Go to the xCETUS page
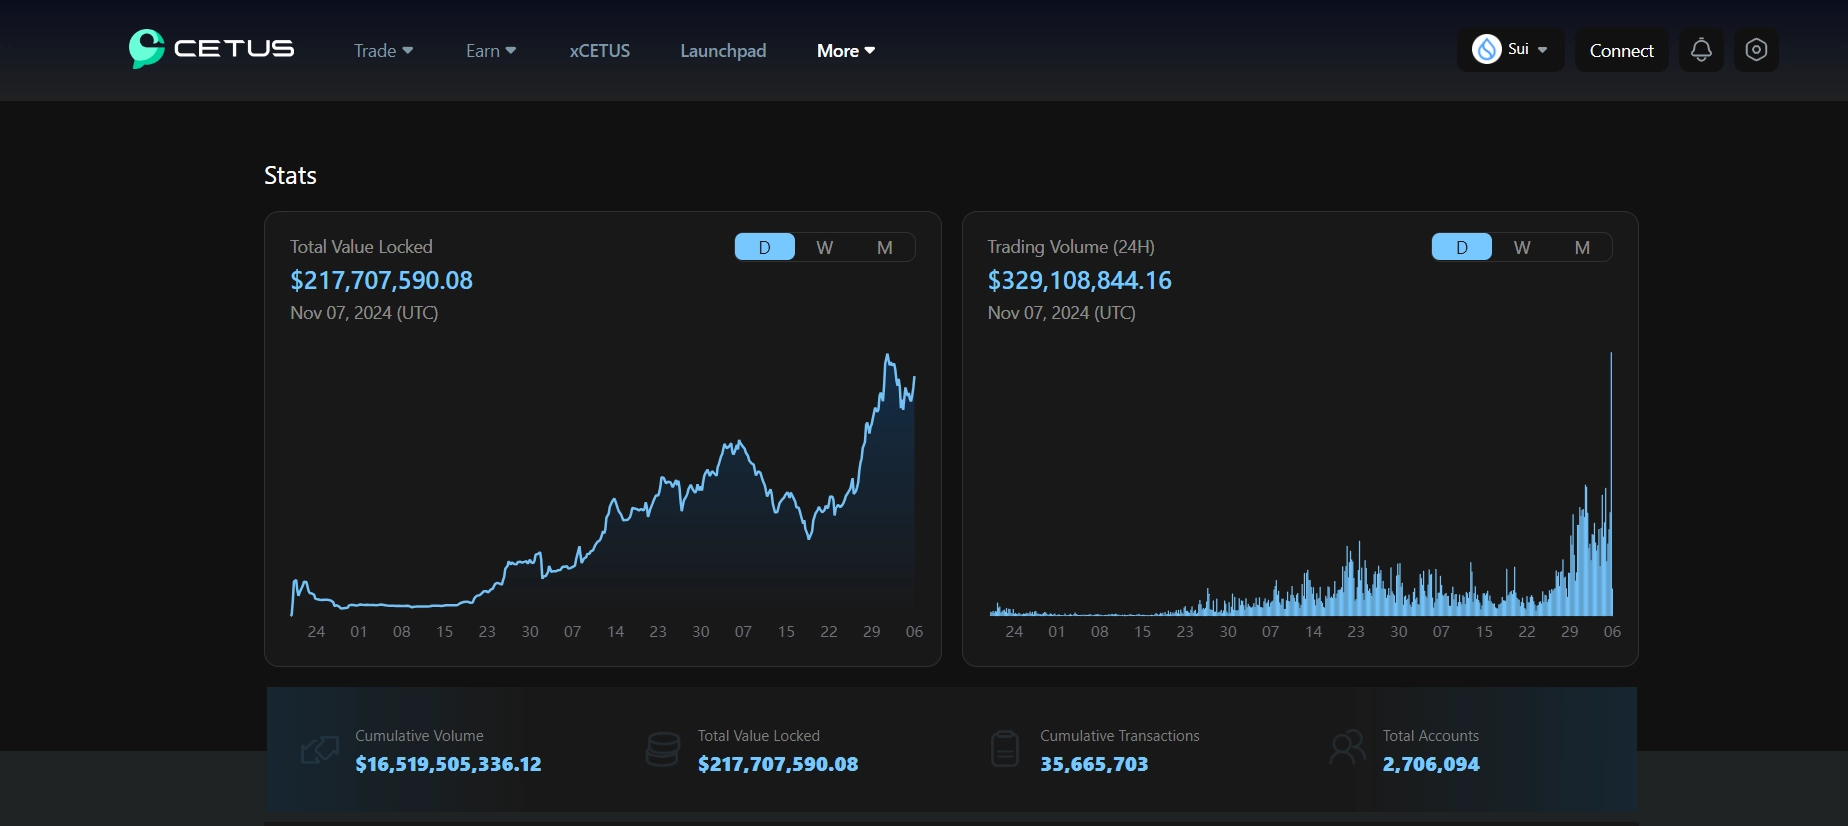The image size is (1848, 826). [600, 51]
